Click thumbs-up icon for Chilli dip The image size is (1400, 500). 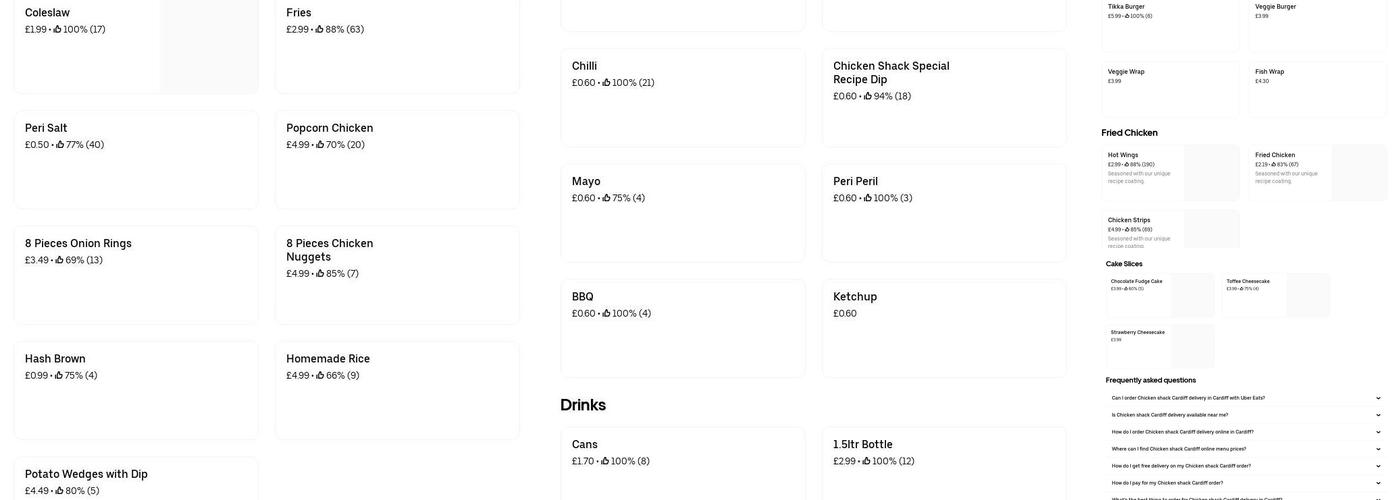(606, 83)
